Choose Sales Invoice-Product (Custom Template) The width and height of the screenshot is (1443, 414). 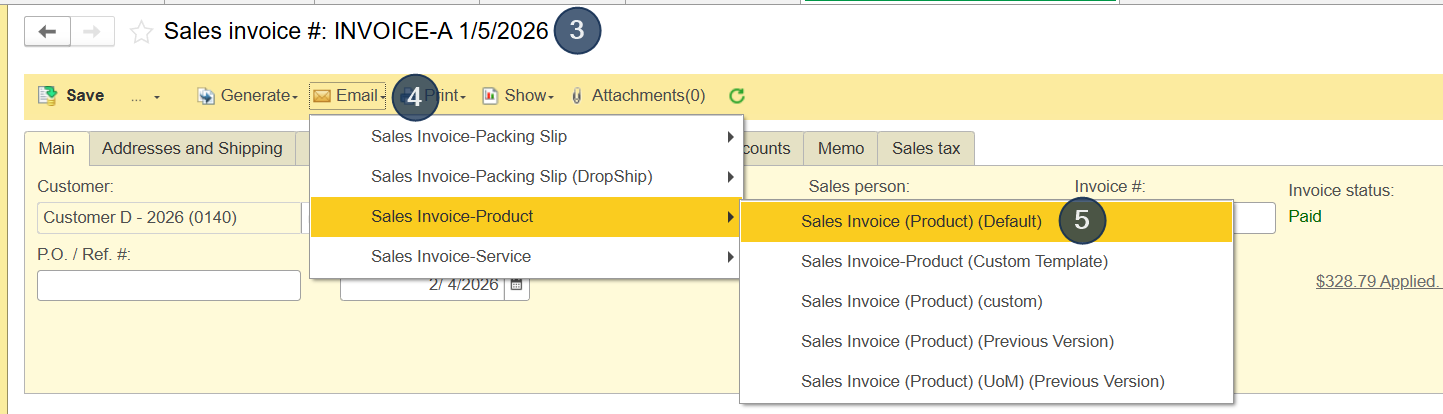coord(954,261)
